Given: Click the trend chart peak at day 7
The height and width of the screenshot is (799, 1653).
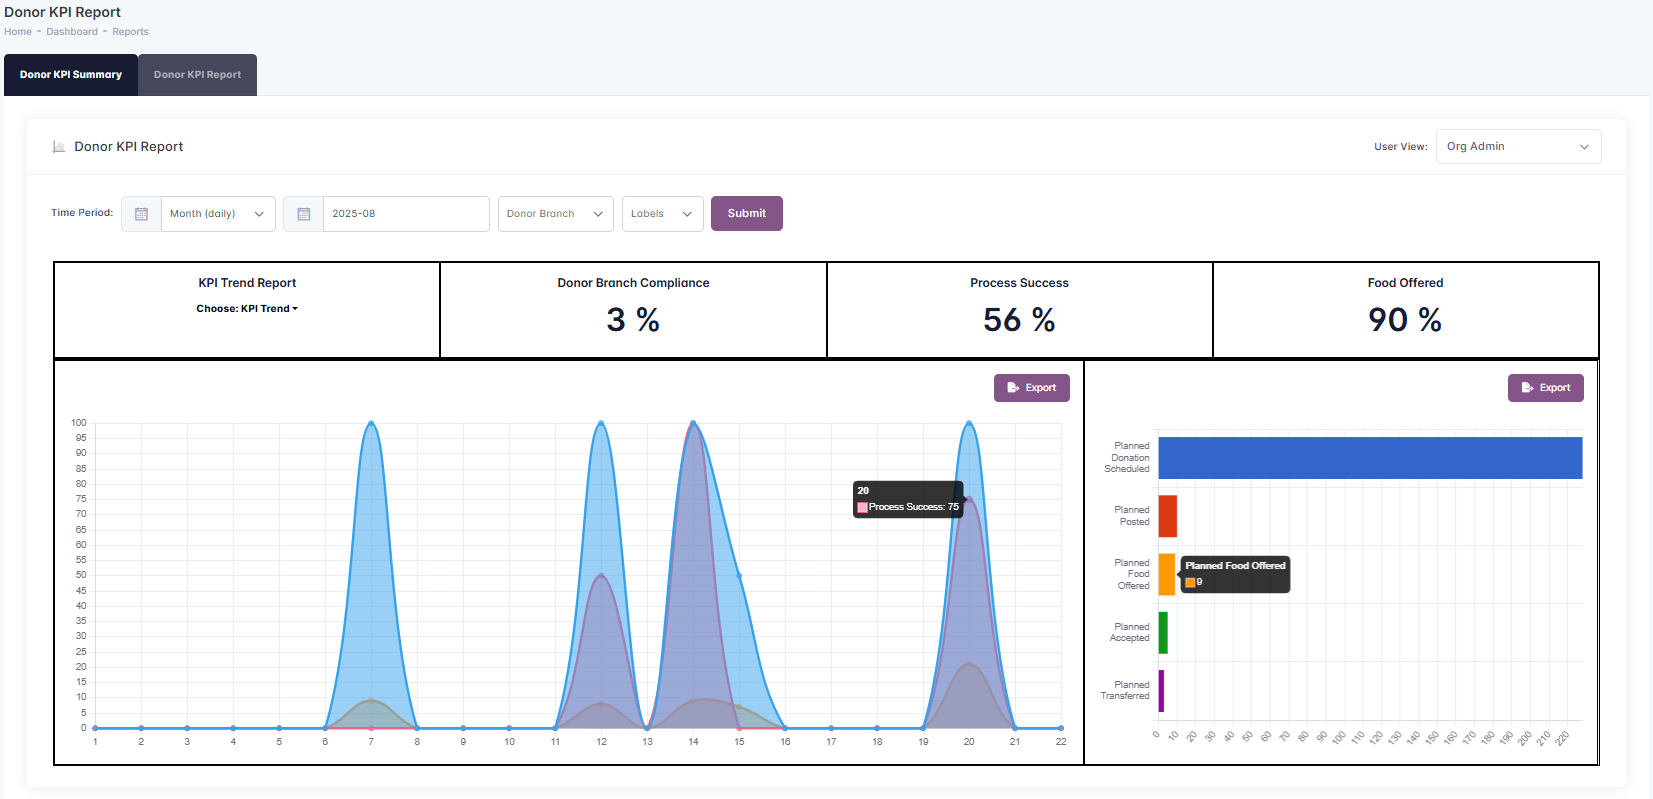Looking at the screenshot, I should (371, 423).
